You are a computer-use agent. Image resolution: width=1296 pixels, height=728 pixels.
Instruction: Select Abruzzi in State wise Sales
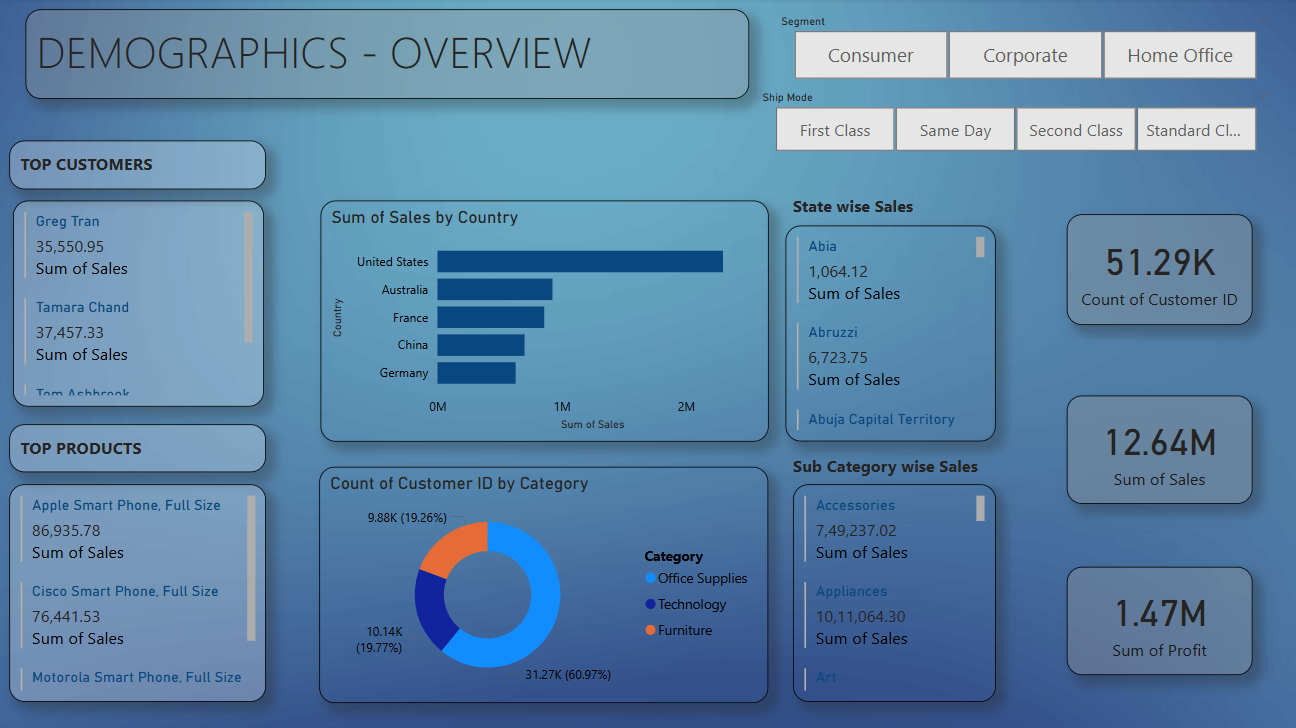[833, 332]
